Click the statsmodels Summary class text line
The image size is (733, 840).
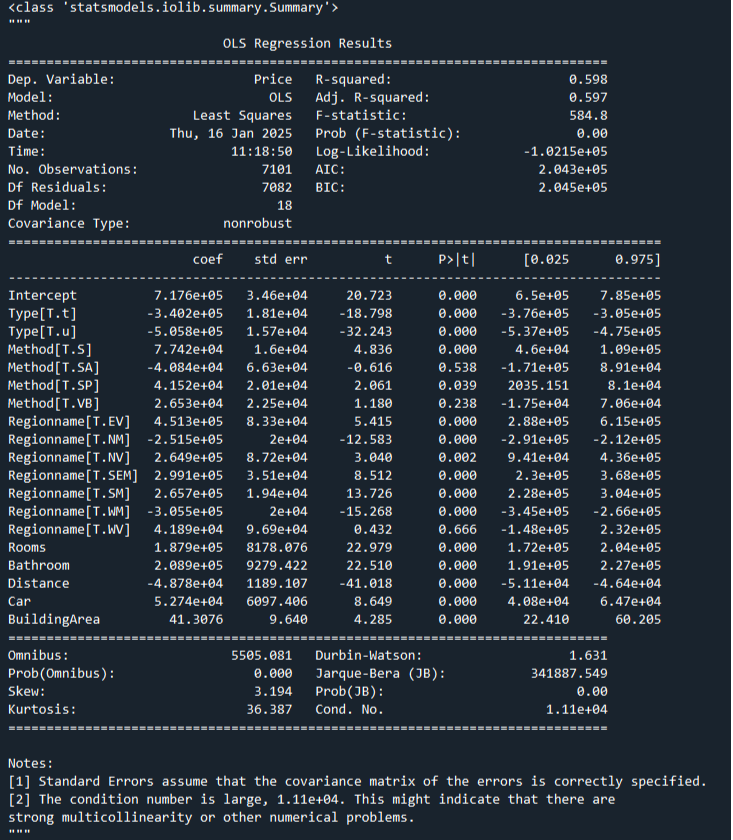[172, 9]
